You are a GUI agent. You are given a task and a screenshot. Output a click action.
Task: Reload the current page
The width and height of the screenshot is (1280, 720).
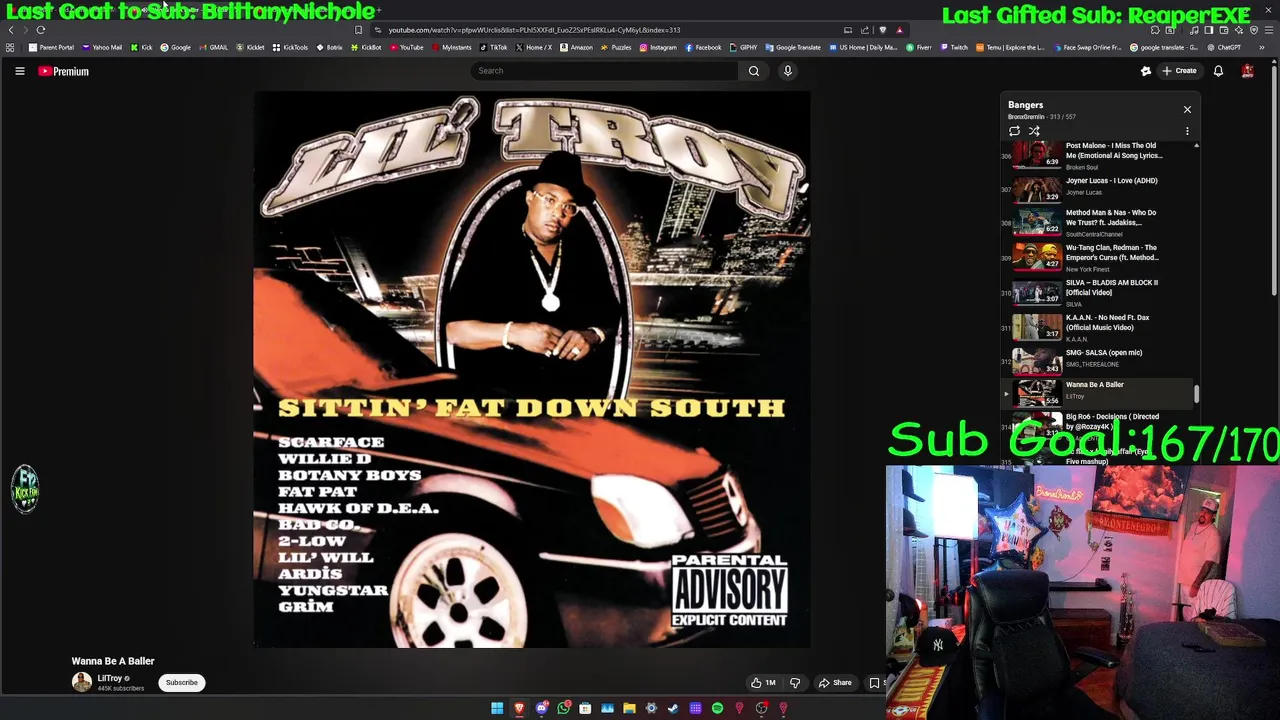tap(41, 30)
